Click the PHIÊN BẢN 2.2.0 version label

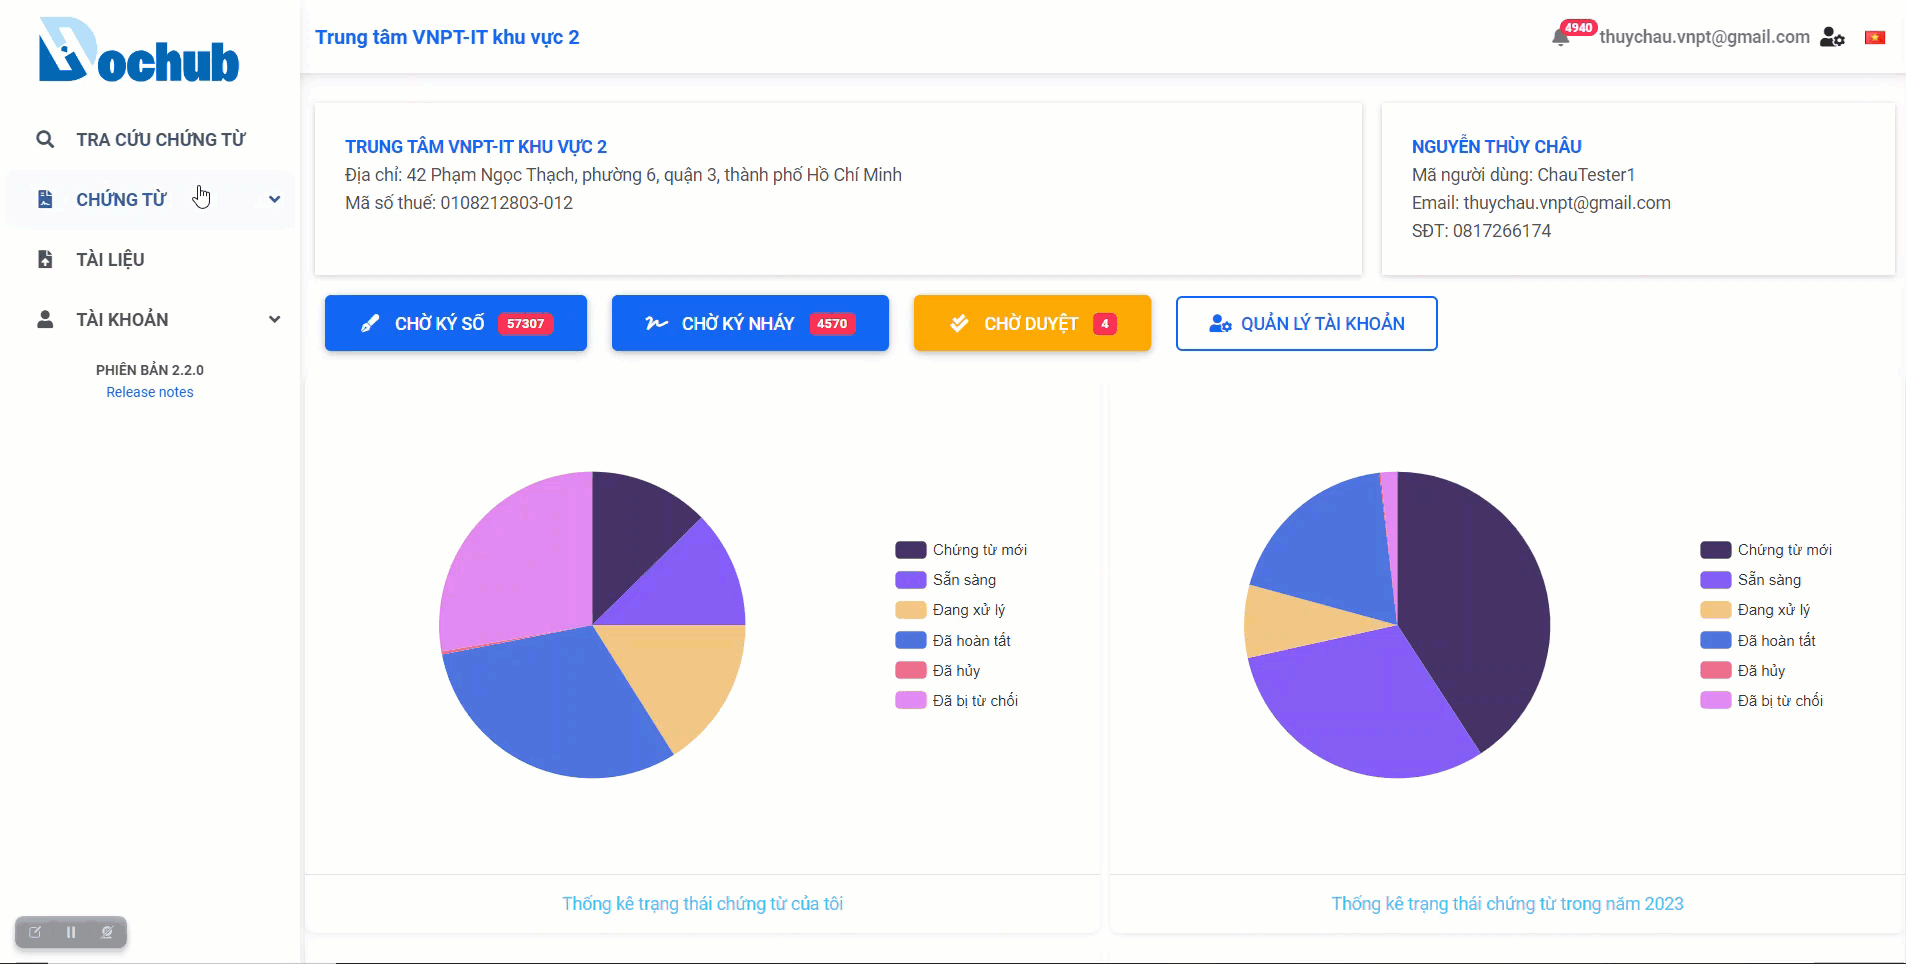point(150,370)
